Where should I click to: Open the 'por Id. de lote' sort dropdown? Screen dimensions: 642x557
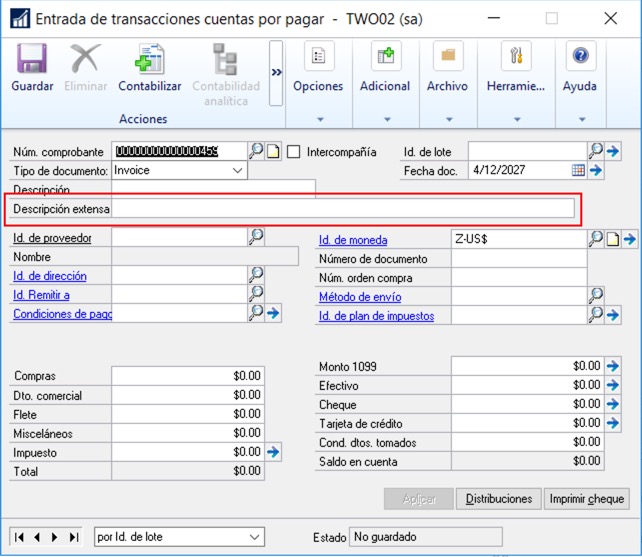(x=179, y=537)
